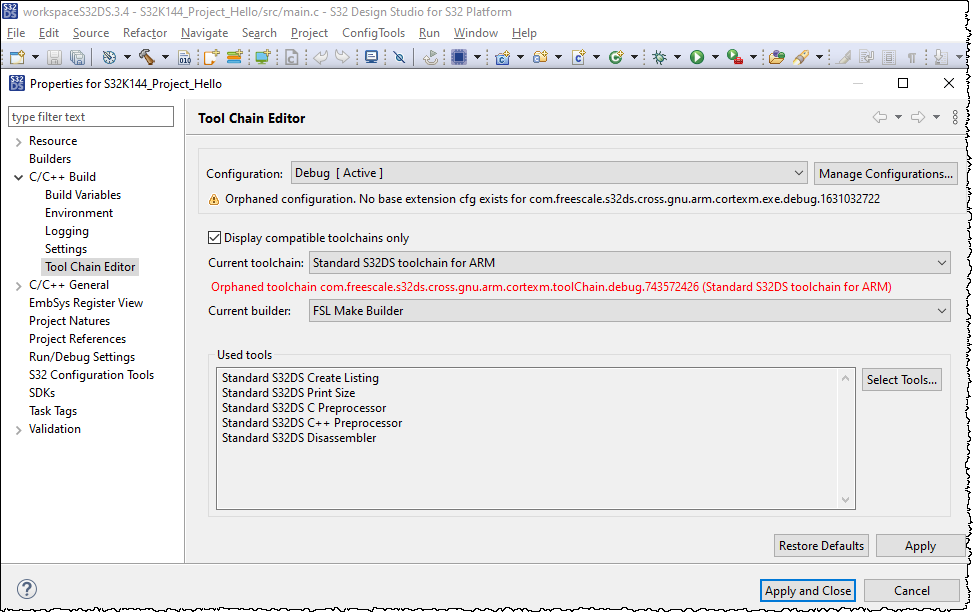This screenshot has height=614, width=973.
Task: Click the Manage Configurations button
Action: [885, 173]
